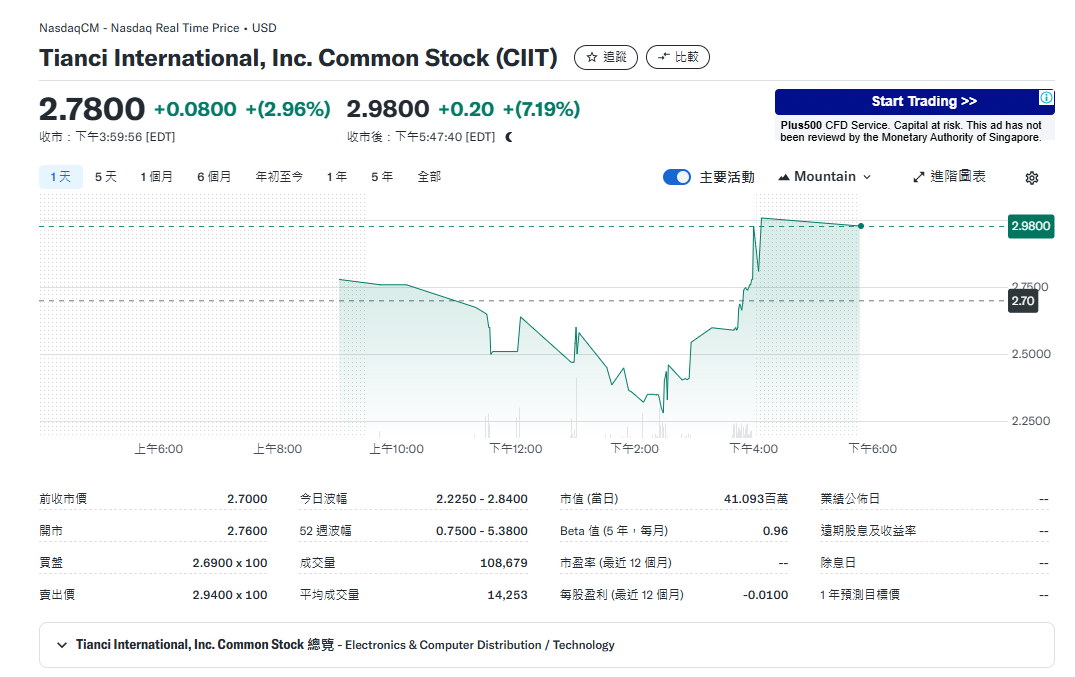
Task: Click the 除息日 label
Action: point(838,563)
